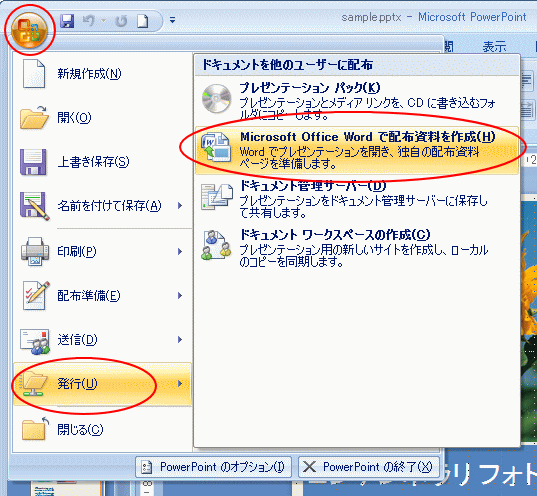Expand the 印刷 submenu arrow

coord(180,251)
